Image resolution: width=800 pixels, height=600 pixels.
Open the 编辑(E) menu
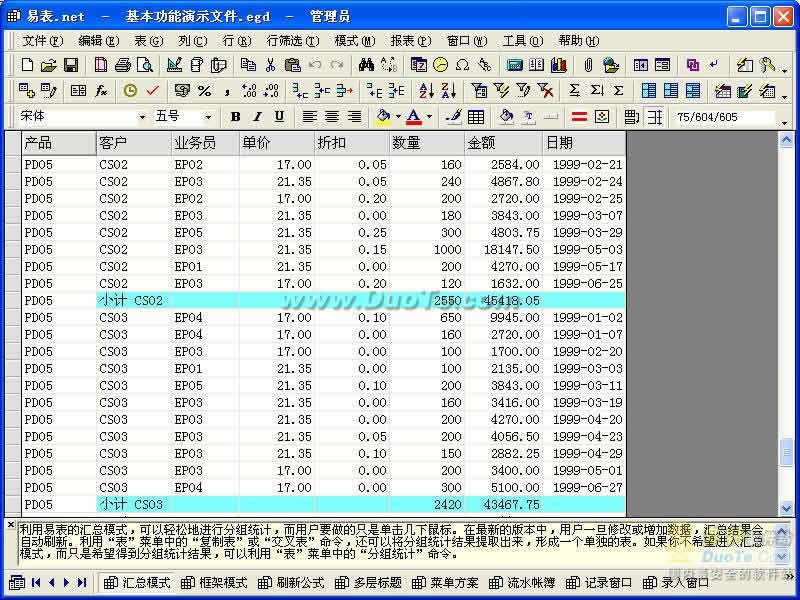[x=98, y=41]
